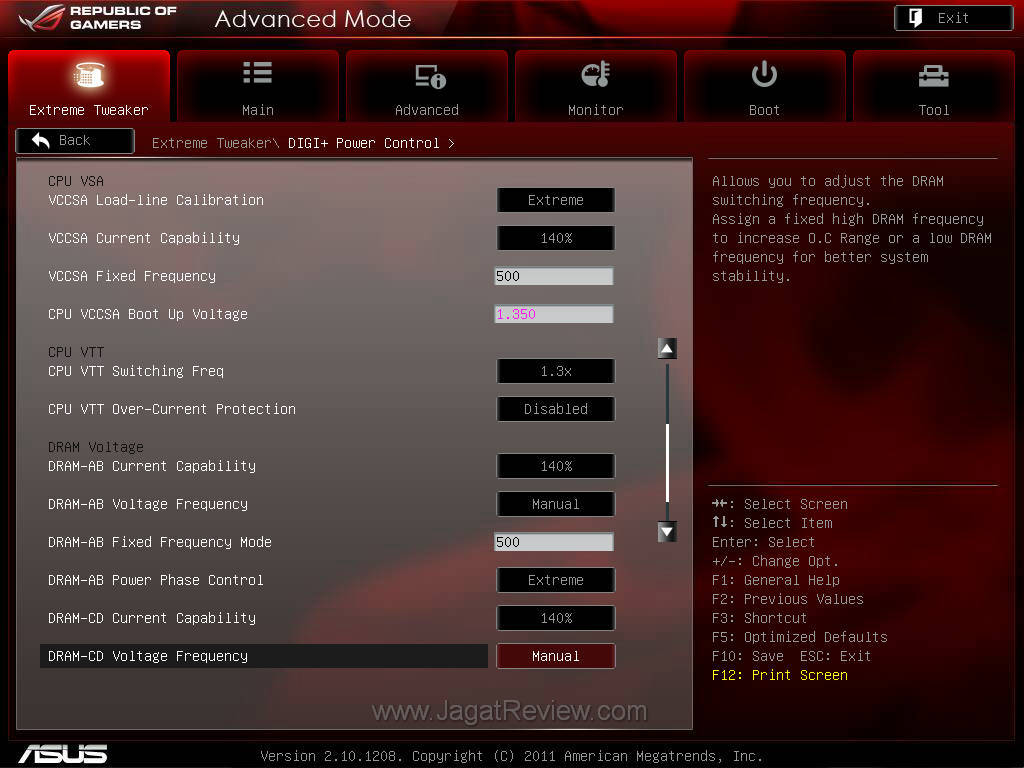This screenshot has height=768, width=1024.
Task: Click the Exit button
Action: (953, 18)
